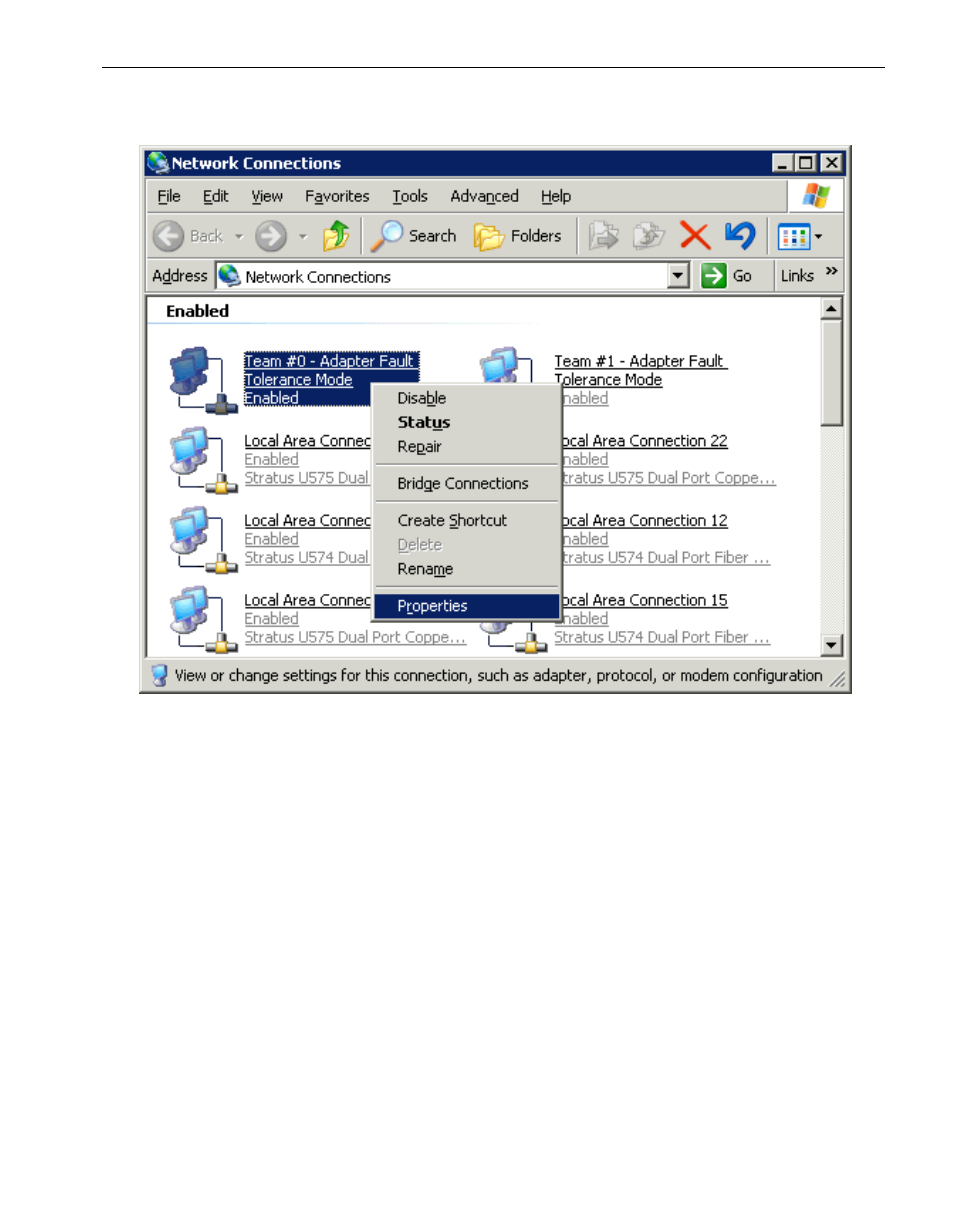
Task: Click the blue Undo arrow icon
Action: coord(741,236)
